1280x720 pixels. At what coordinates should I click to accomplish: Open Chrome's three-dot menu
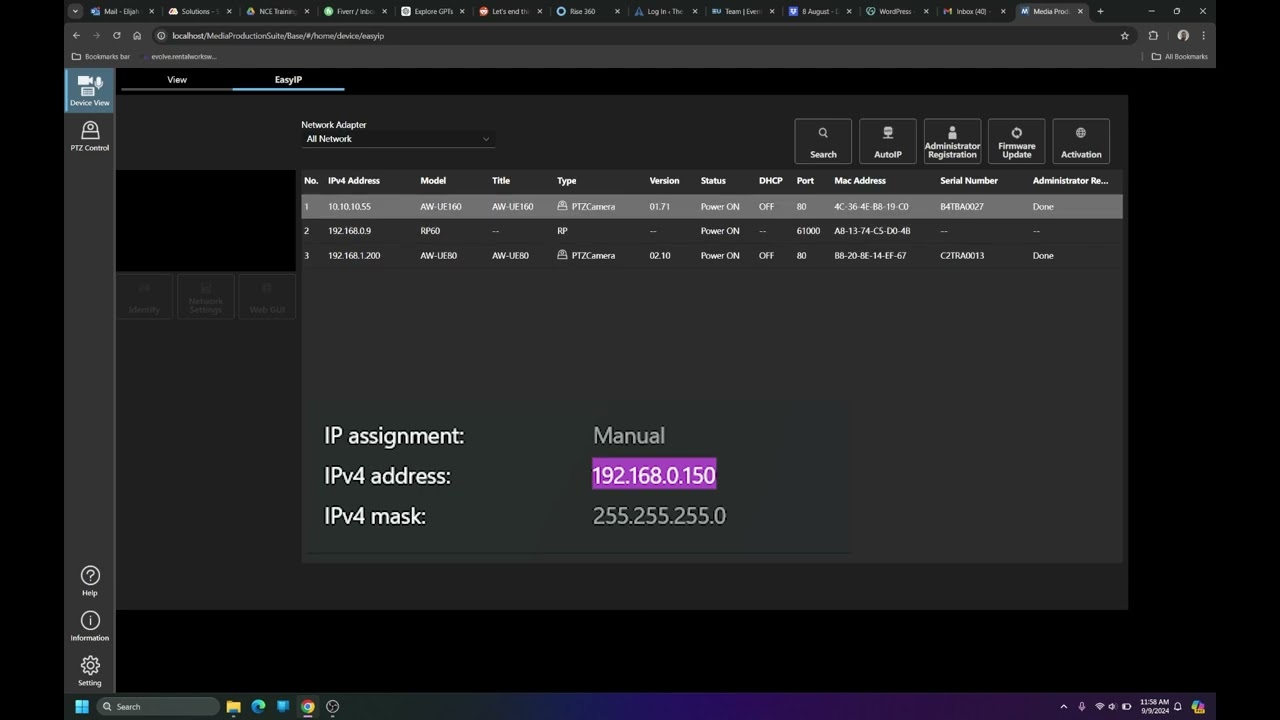[1203, 35]
